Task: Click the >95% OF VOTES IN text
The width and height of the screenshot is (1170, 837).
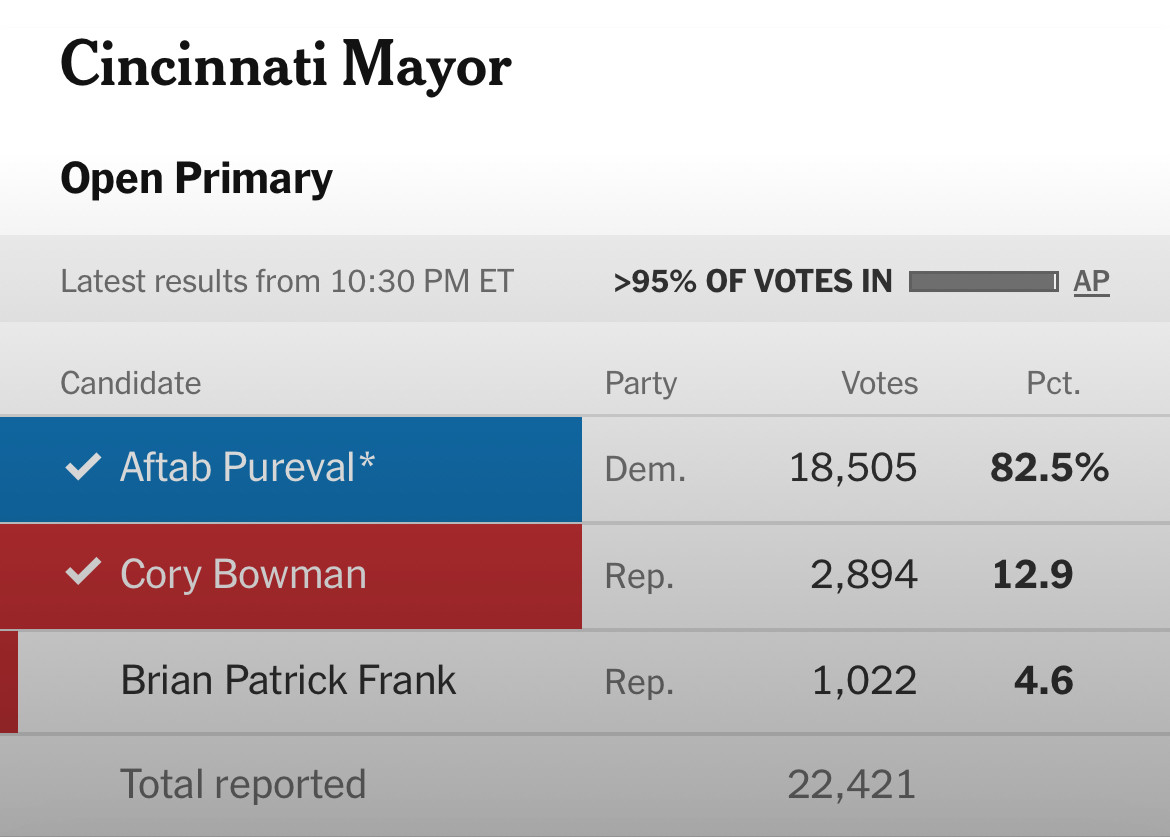Action: point(752,282)
